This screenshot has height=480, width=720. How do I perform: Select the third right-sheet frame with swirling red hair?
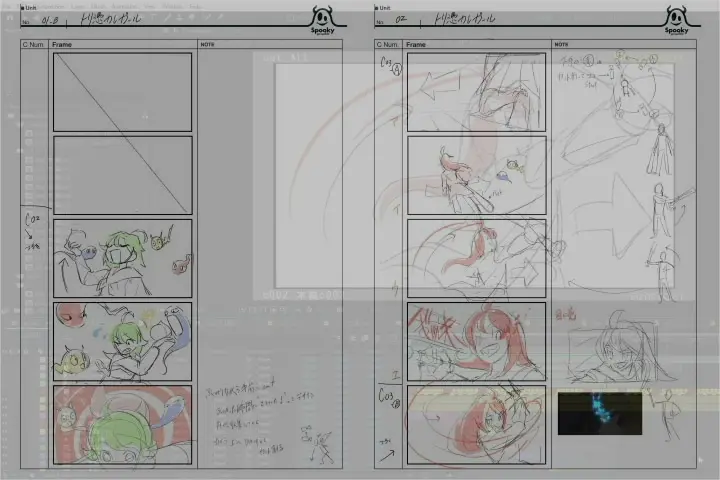477,259
